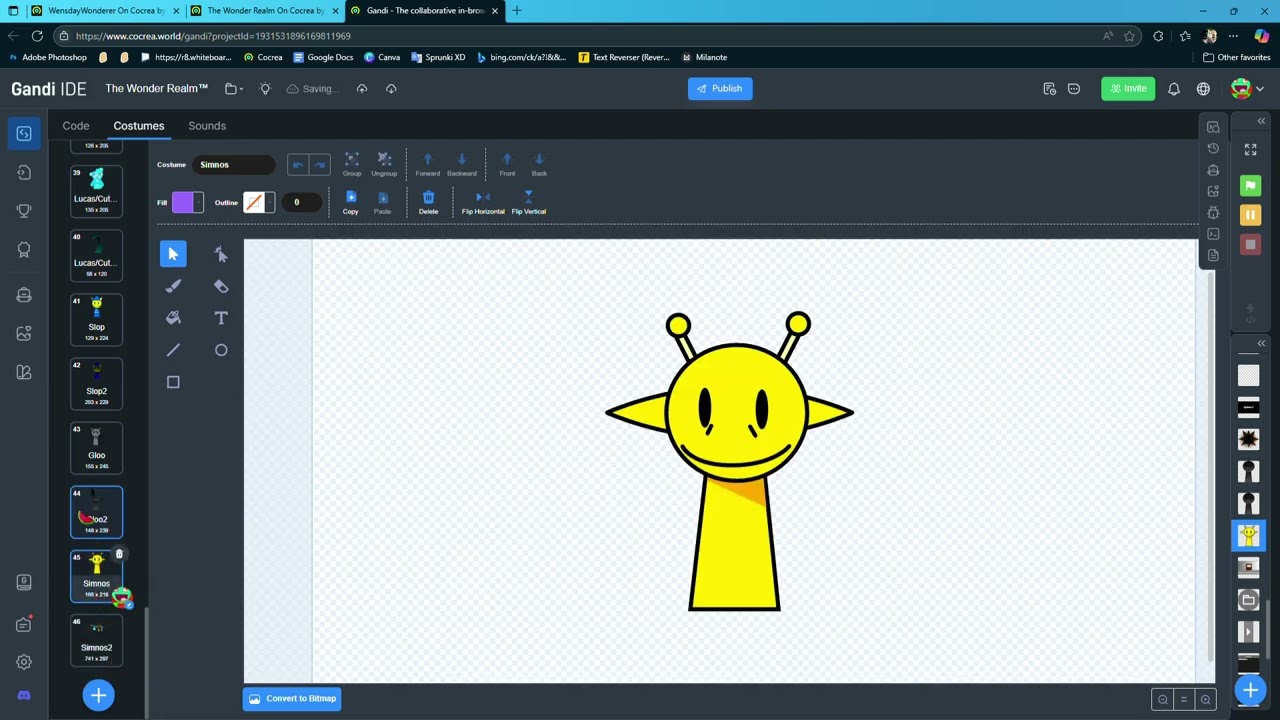Start project with green flag
The image size is (1280, 720).
click(1250, 186)
